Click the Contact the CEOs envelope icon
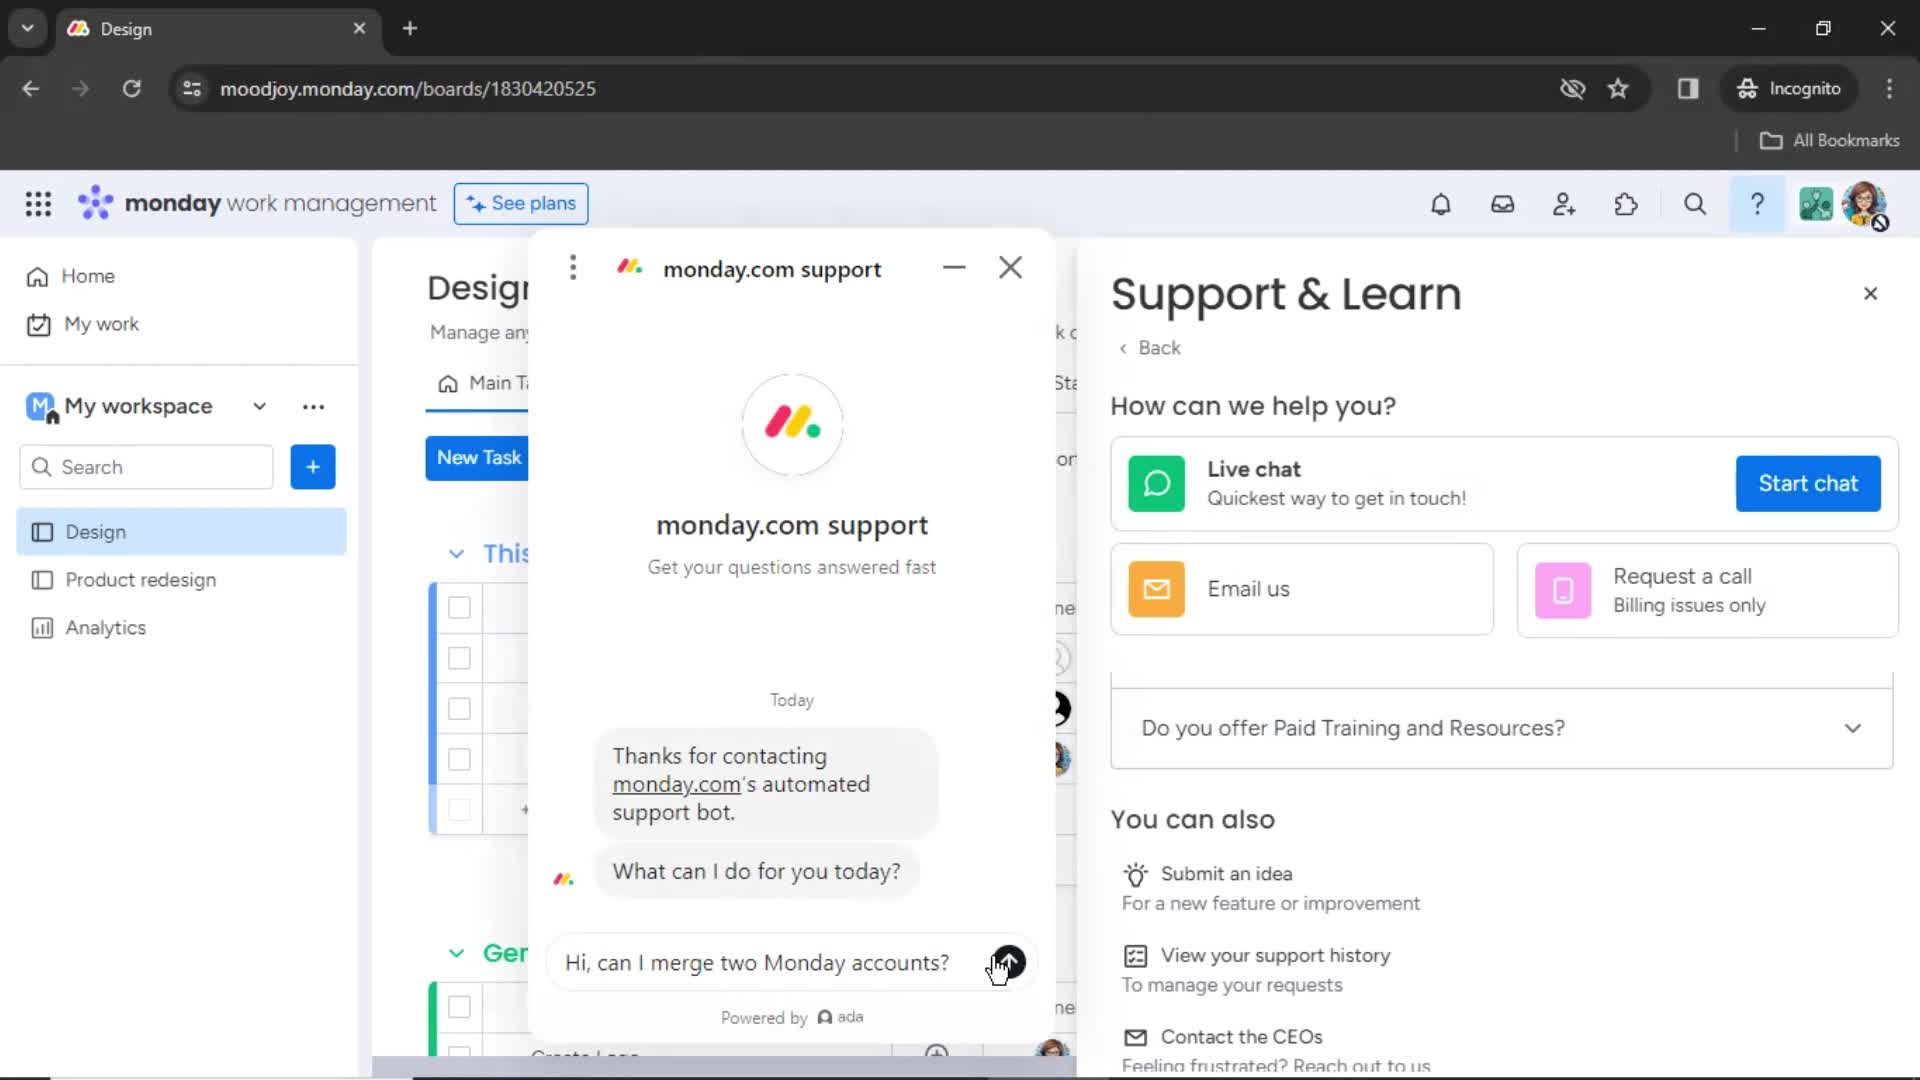Screen dimensions: 1920x1080 point(1135,1037)
